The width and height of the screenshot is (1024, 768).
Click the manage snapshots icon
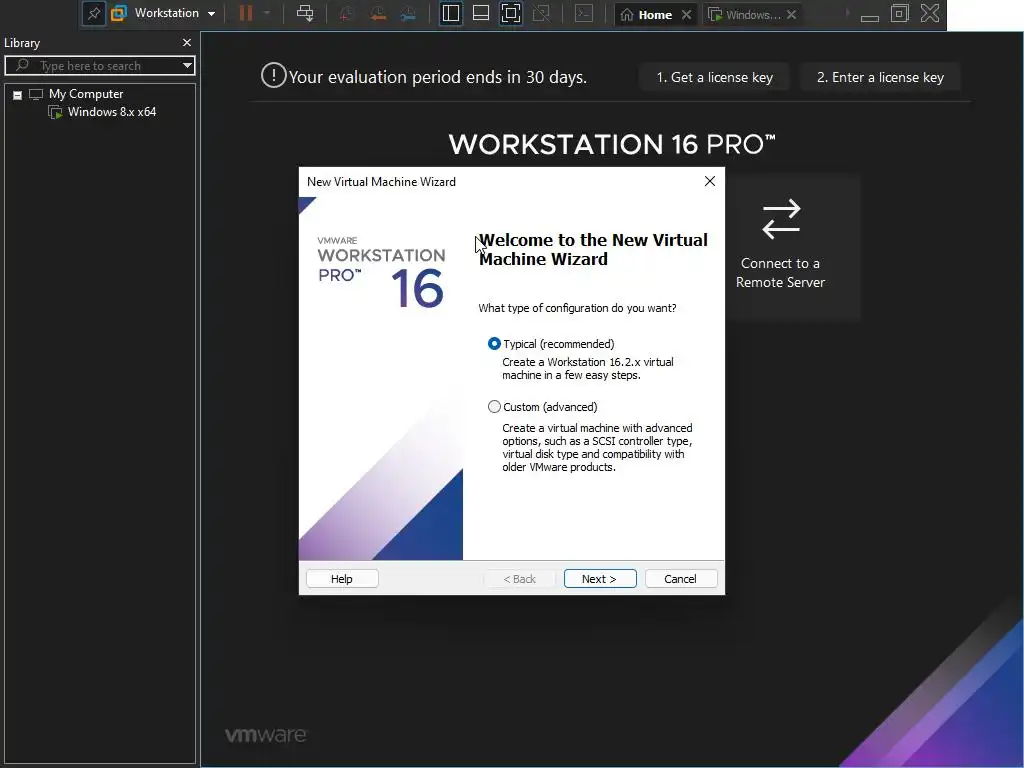(408, 14)
